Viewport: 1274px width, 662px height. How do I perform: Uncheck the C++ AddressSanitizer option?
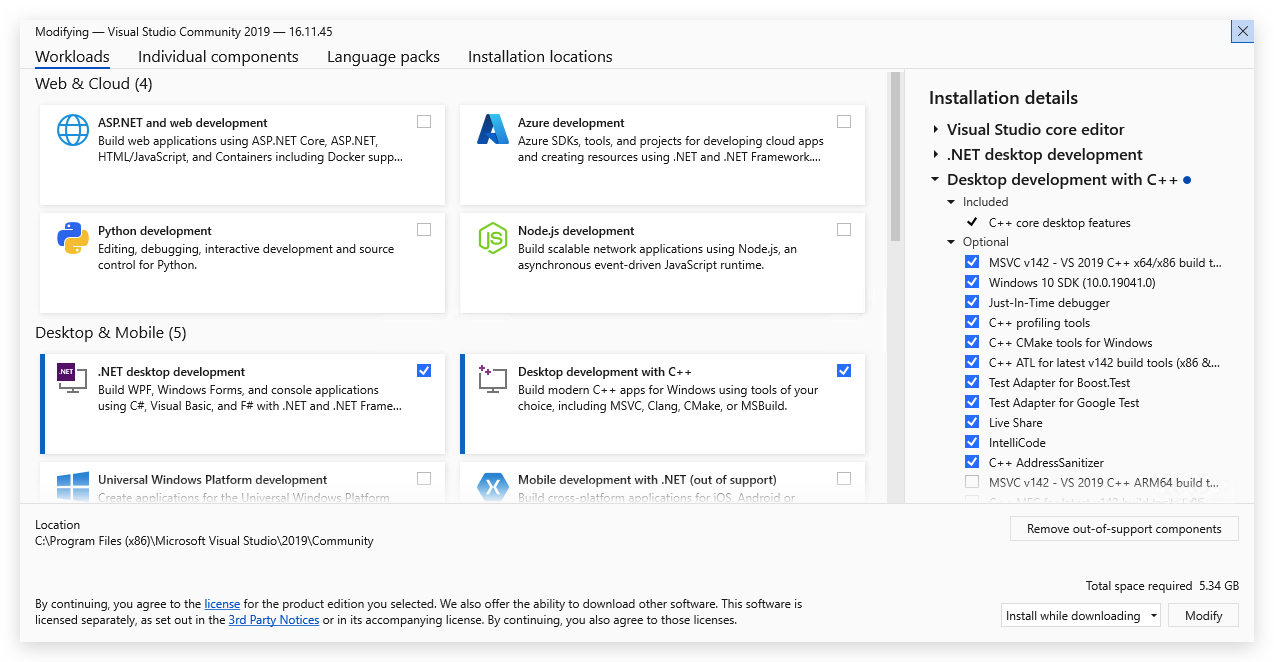(972, 462)
